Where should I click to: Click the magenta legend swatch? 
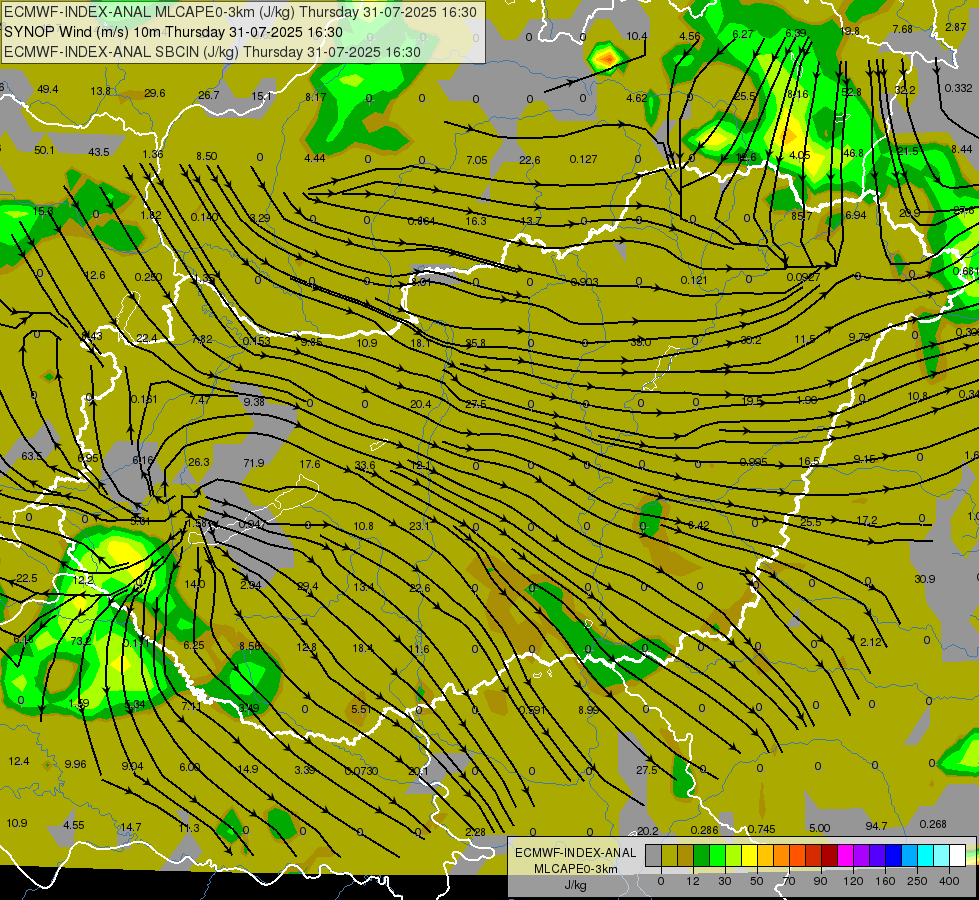point(845,855)
